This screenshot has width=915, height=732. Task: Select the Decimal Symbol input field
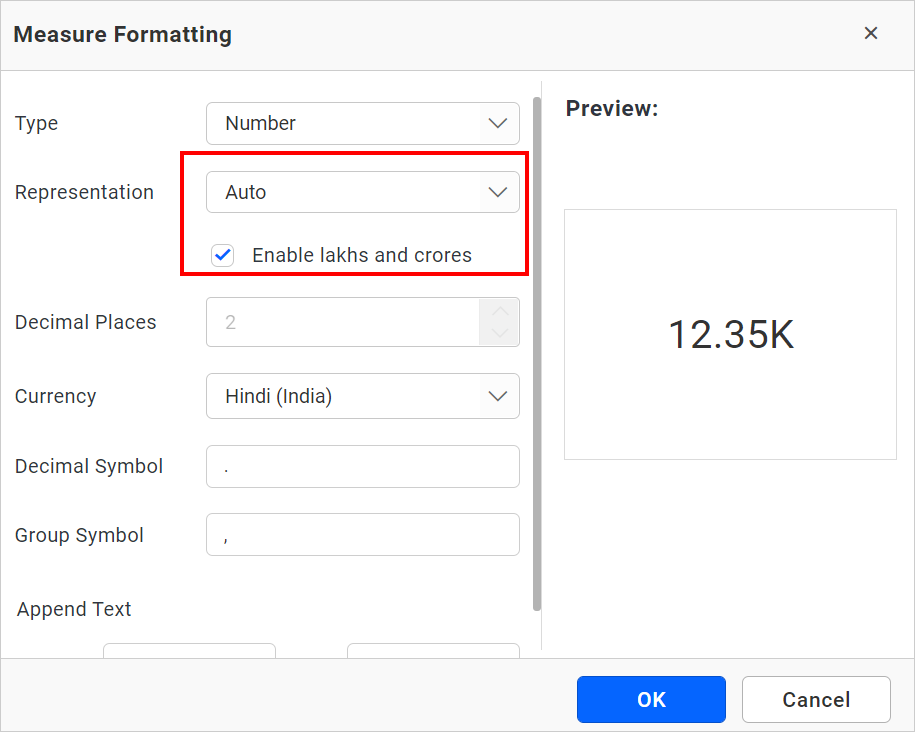362,466
